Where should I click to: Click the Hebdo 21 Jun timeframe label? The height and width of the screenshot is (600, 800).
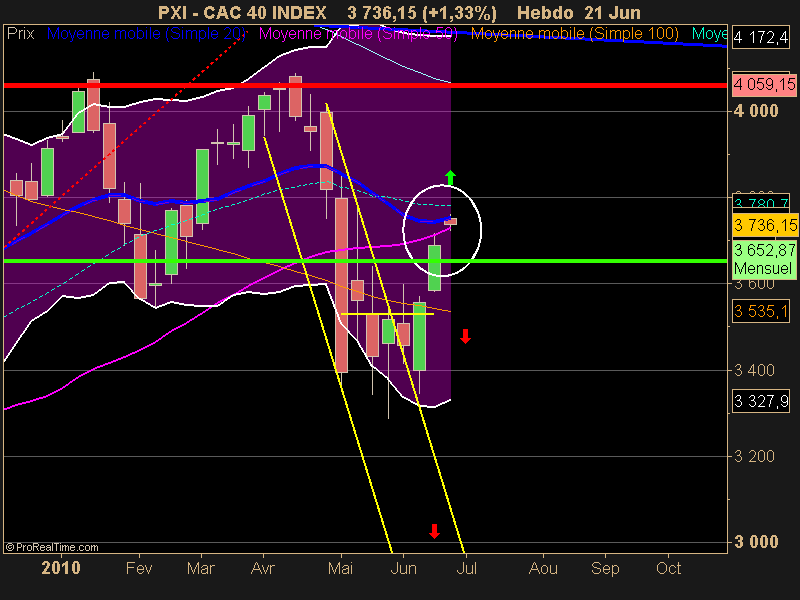coord(579,12)
